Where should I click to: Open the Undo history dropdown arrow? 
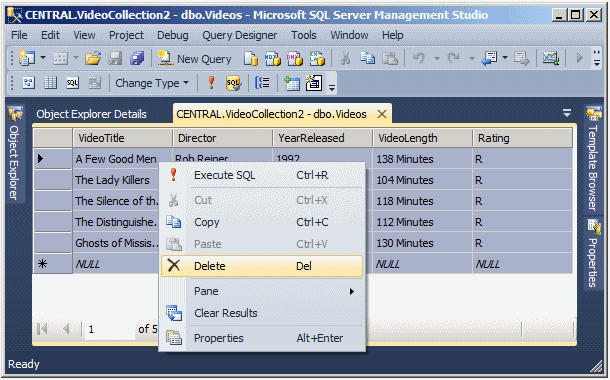pos(437,59)
